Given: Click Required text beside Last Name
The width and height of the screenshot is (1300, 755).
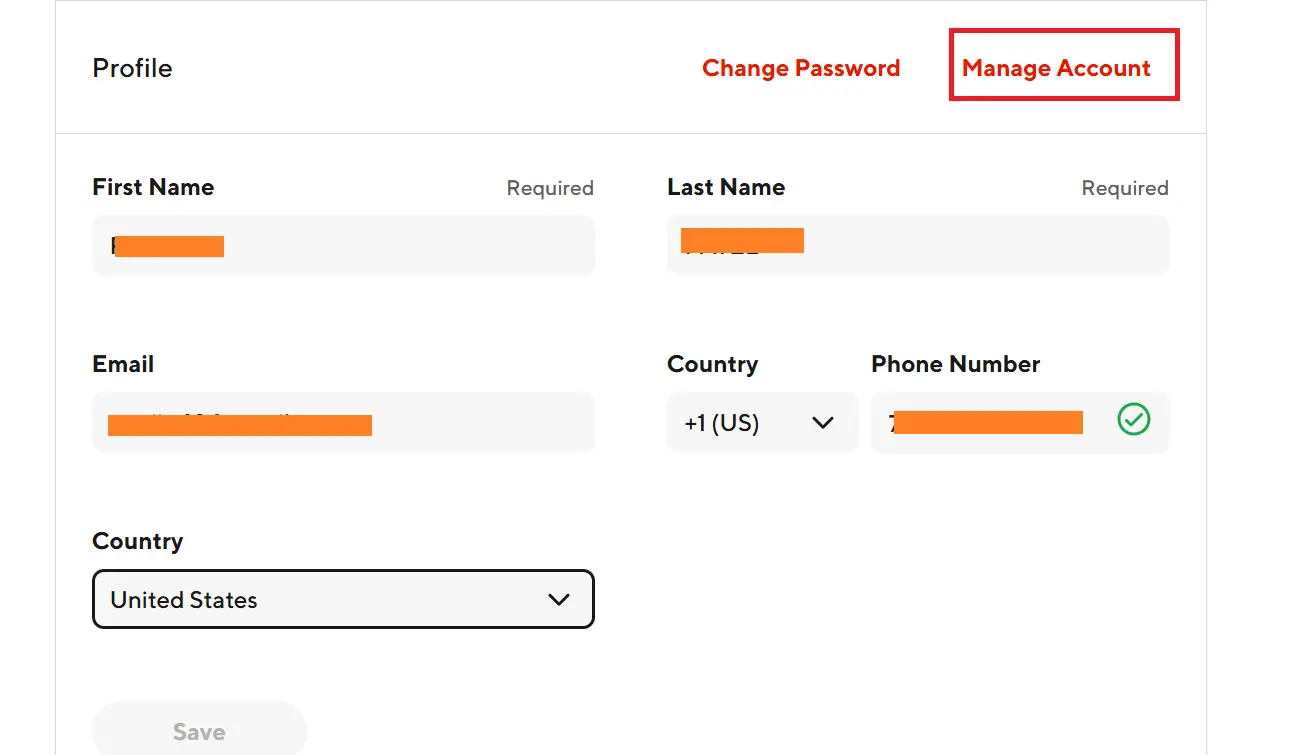Looking at the screenshot, I should (x=1125, y=188).
